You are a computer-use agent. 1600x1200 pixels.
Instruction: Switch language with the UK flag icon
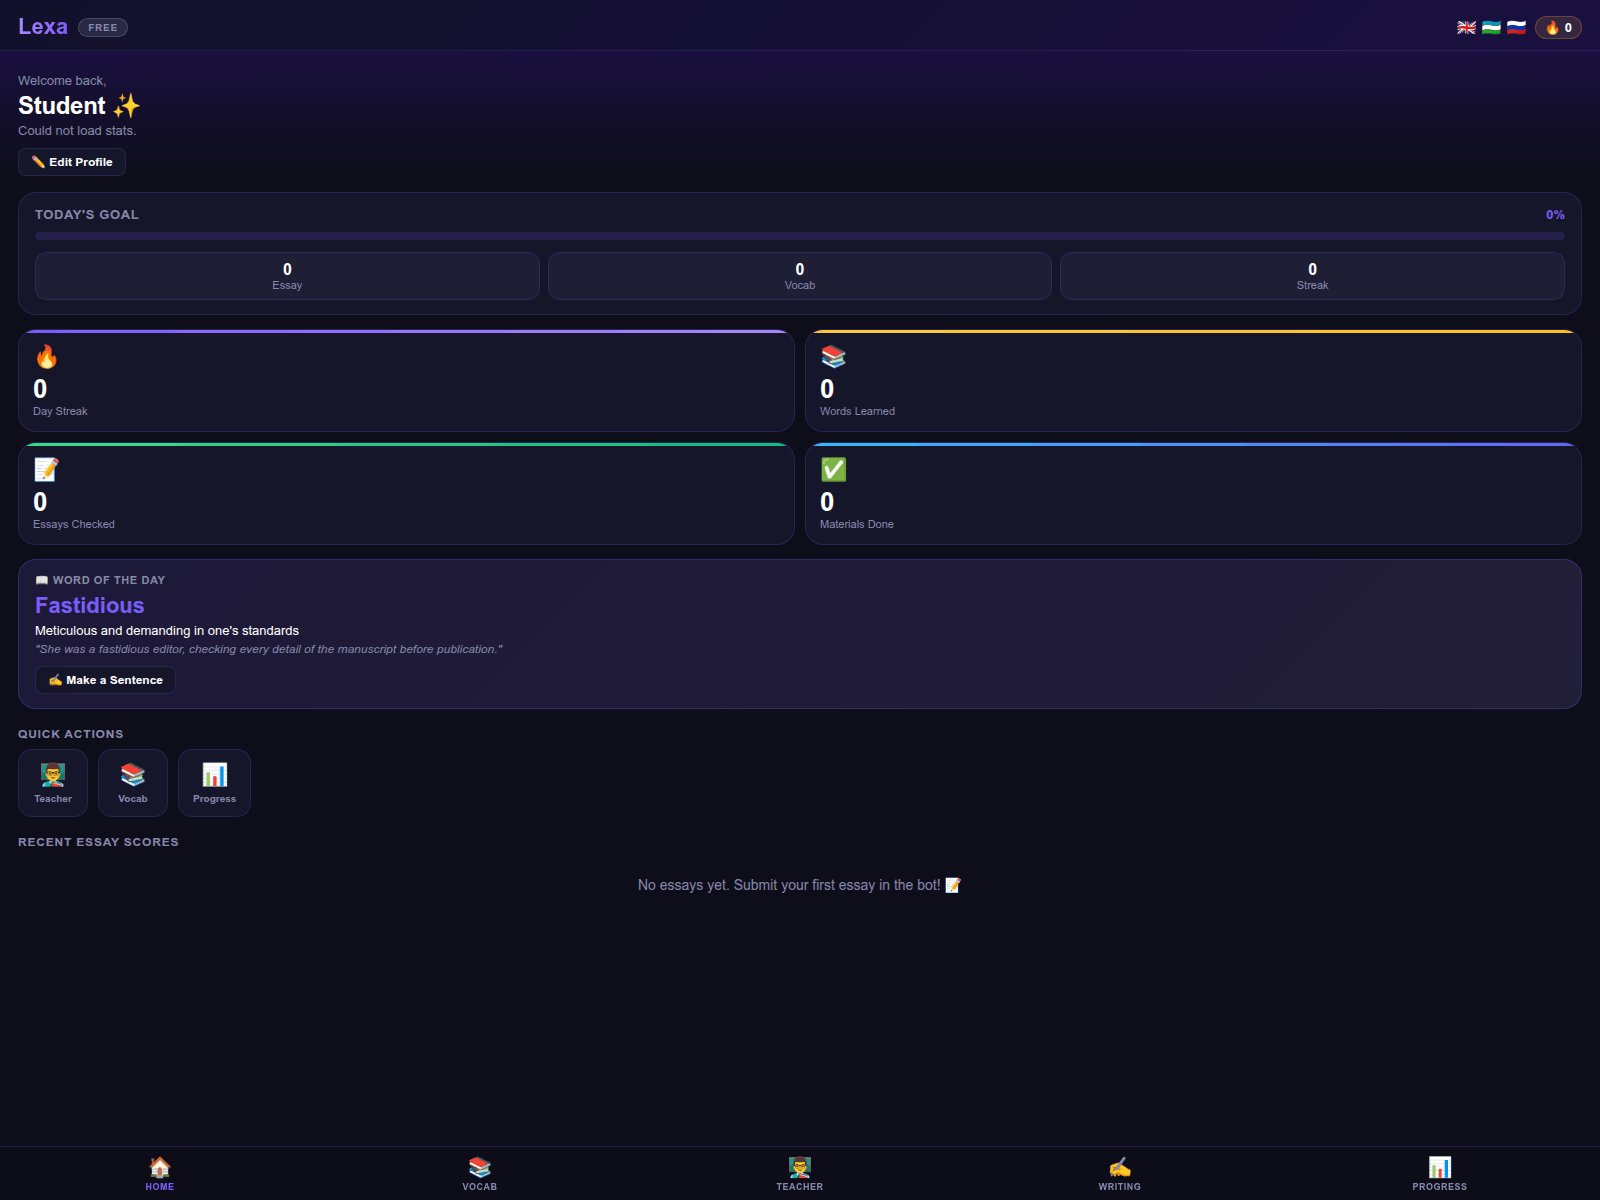(1466, 28)
